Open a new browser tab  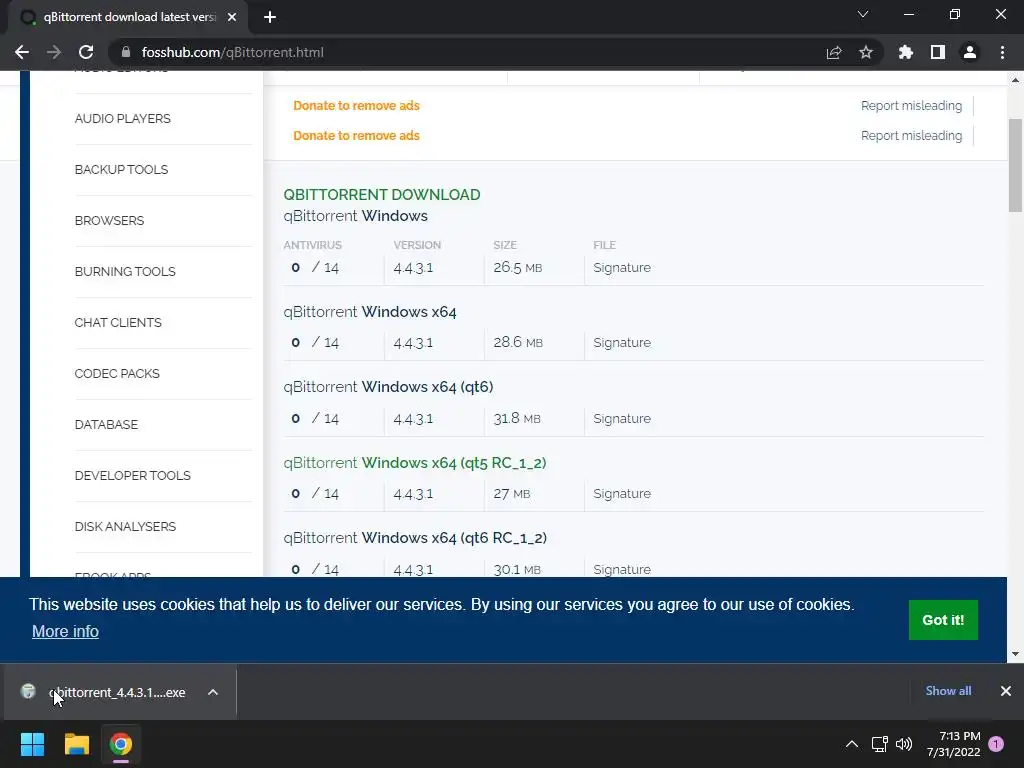[270, 18]
